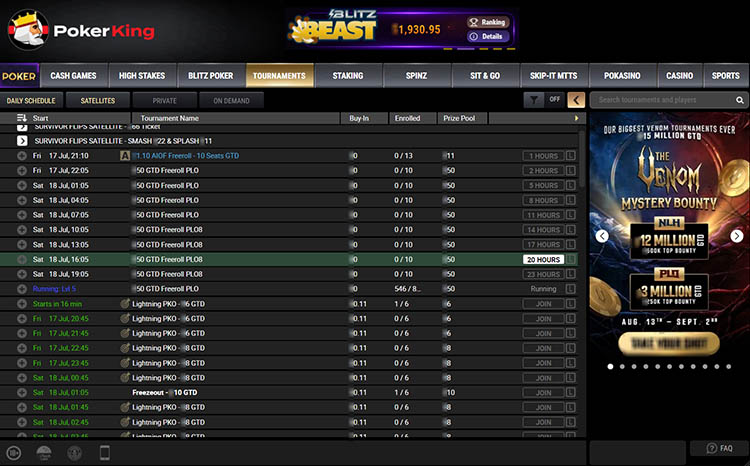This screenshot has width=750, height=466.
Task: Click plus icon for the Running Lvl 5 row
Action: [22, 289]
